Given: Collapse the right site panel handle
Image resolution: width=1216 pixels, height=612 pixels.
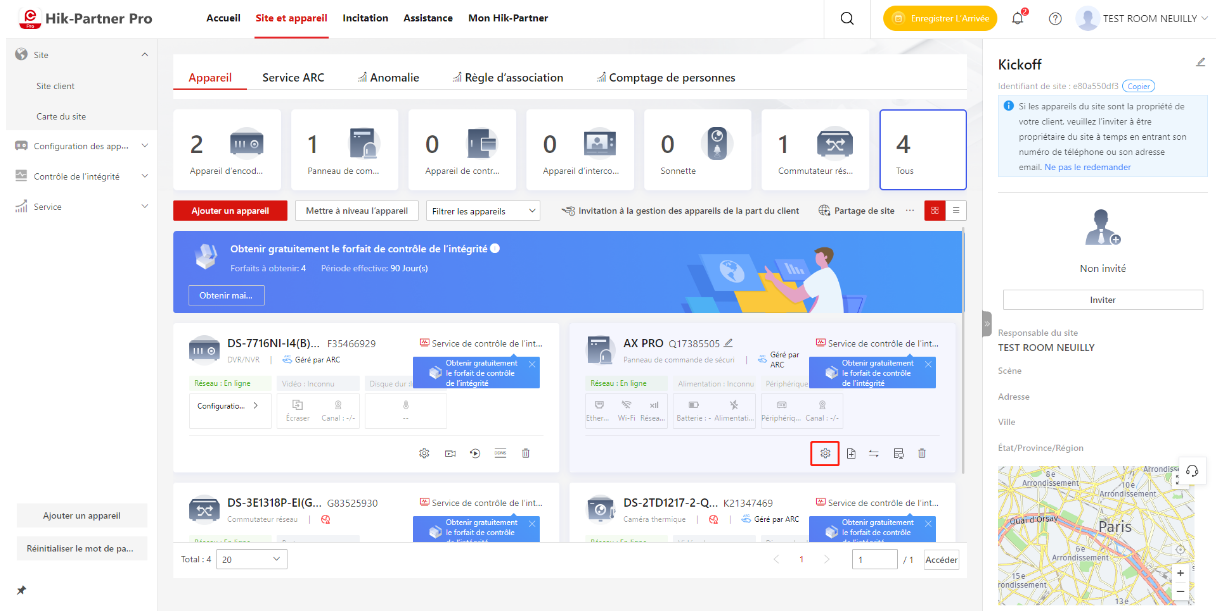Looking at the screenshot, I should 986,324.
